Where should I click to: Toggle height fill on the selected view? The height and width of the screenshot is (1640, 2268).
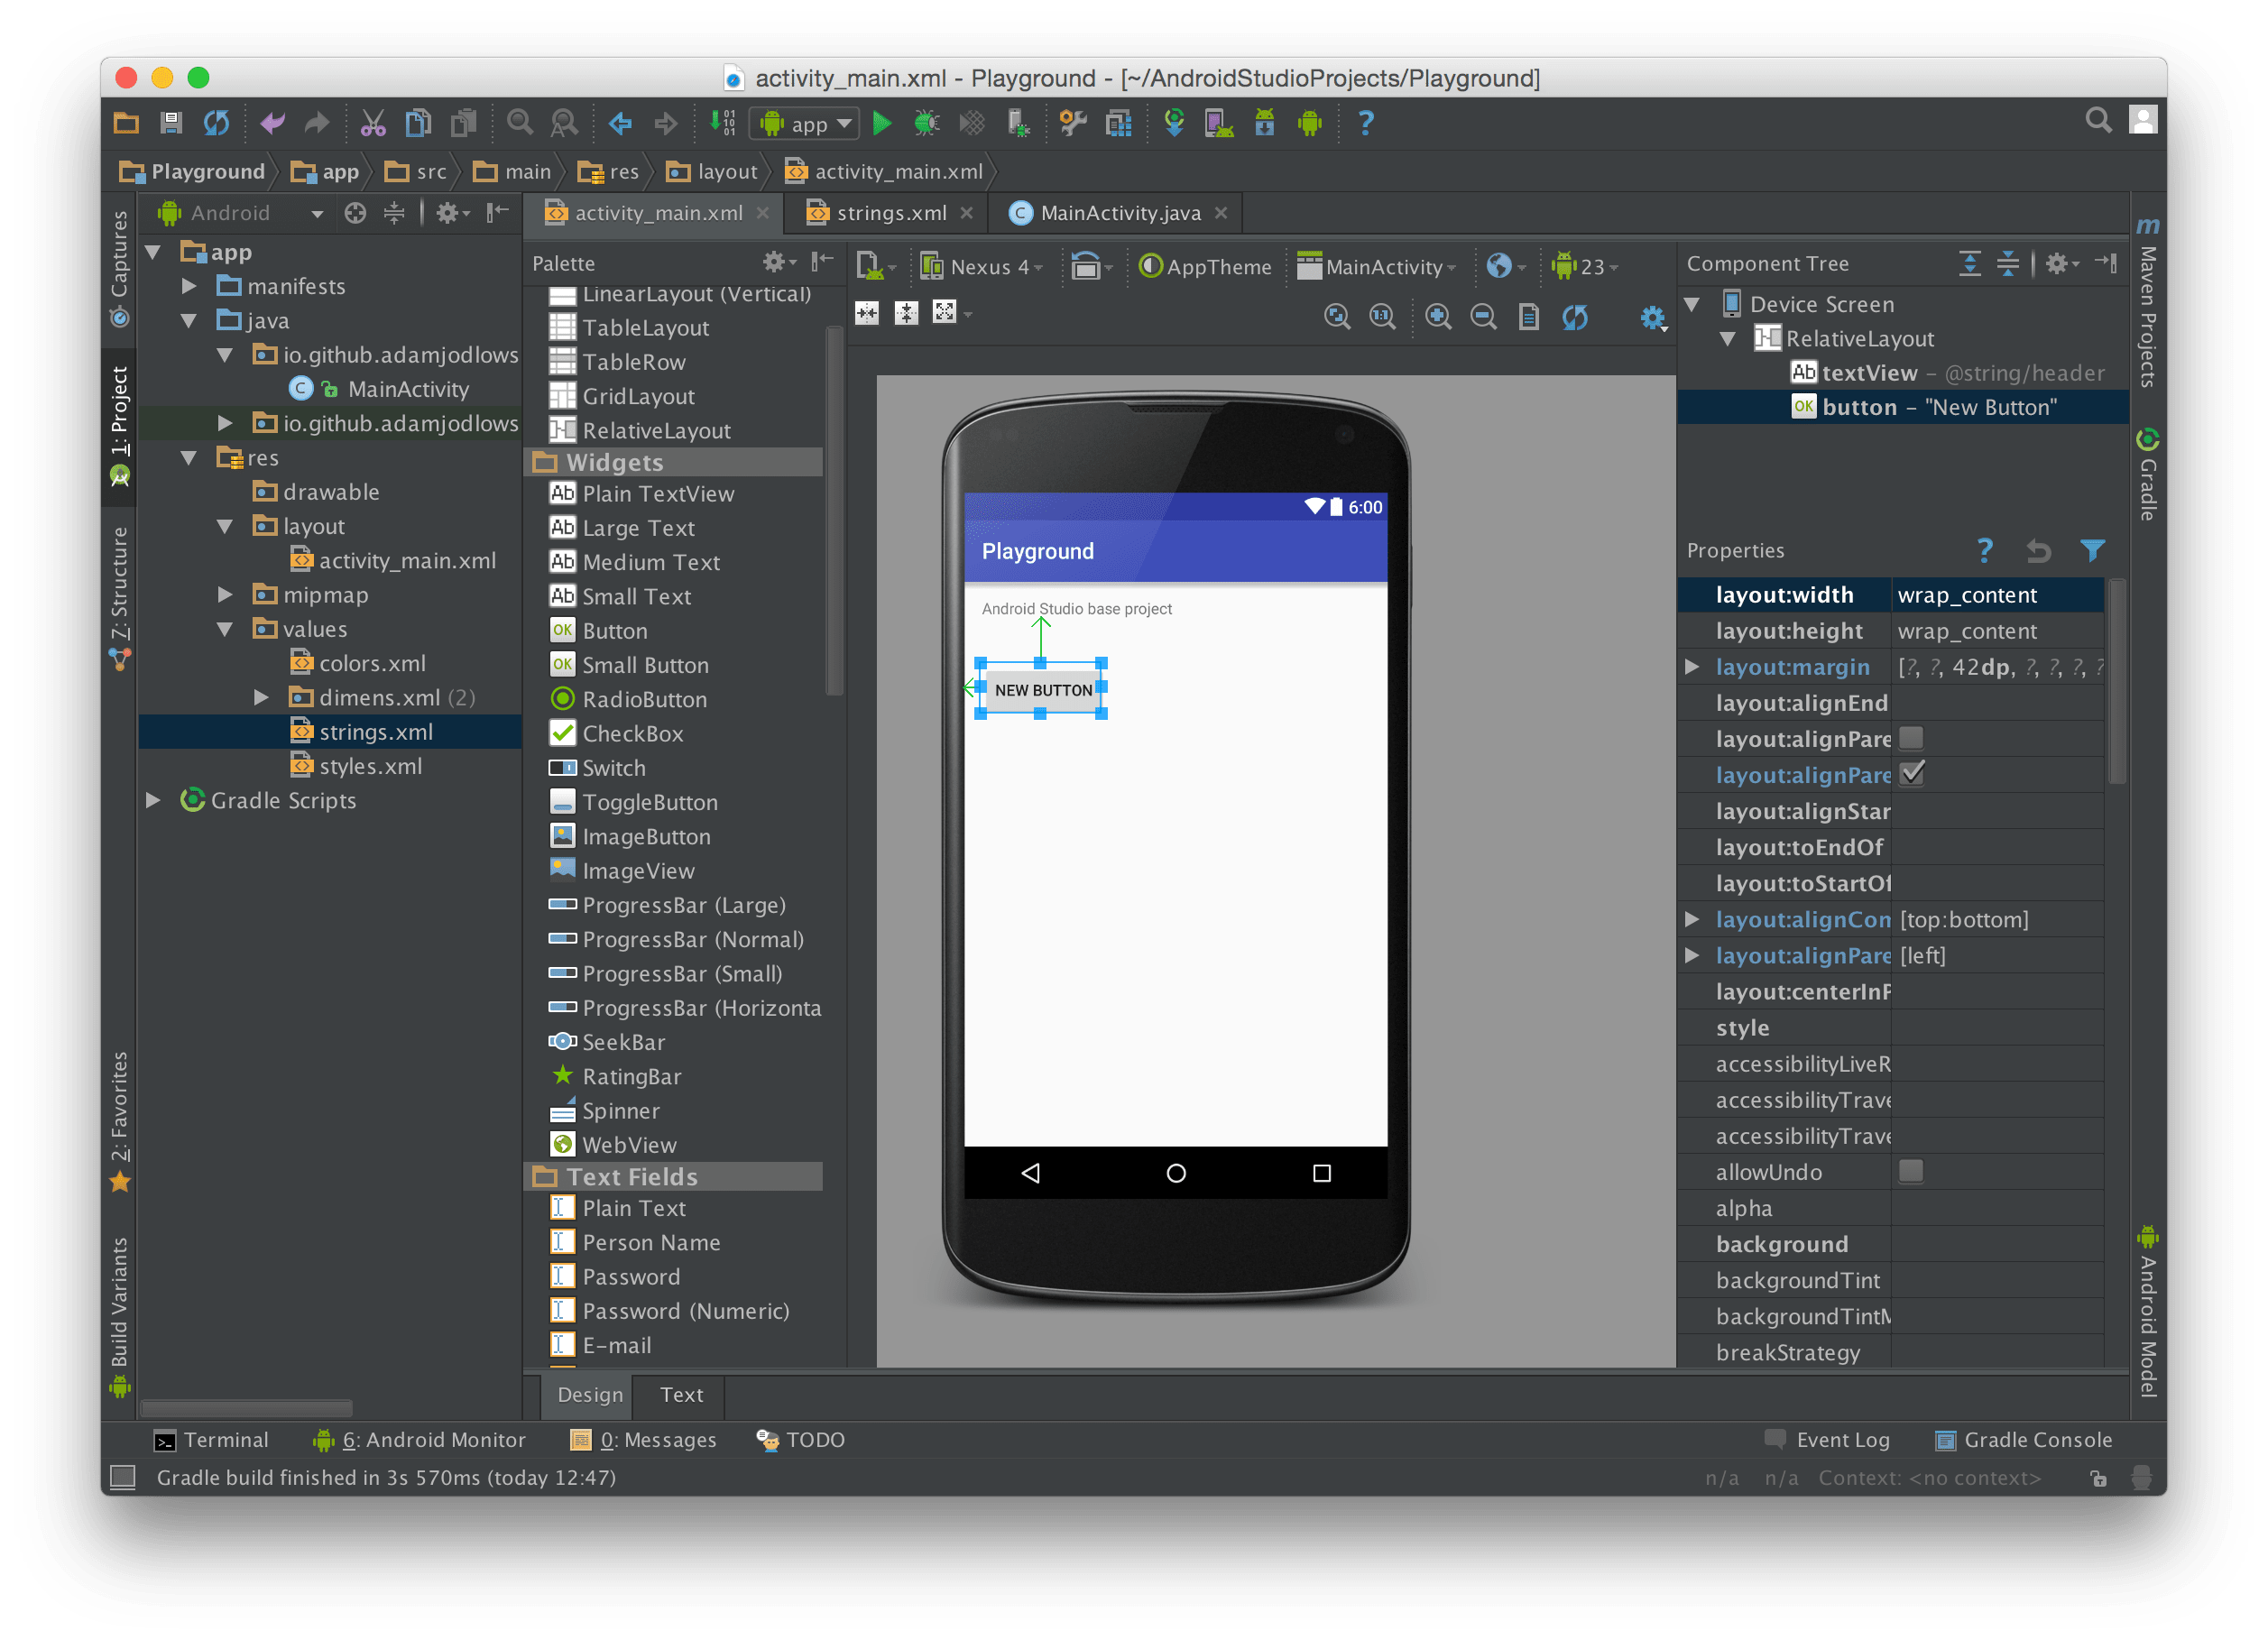click(x=906, y=314)
